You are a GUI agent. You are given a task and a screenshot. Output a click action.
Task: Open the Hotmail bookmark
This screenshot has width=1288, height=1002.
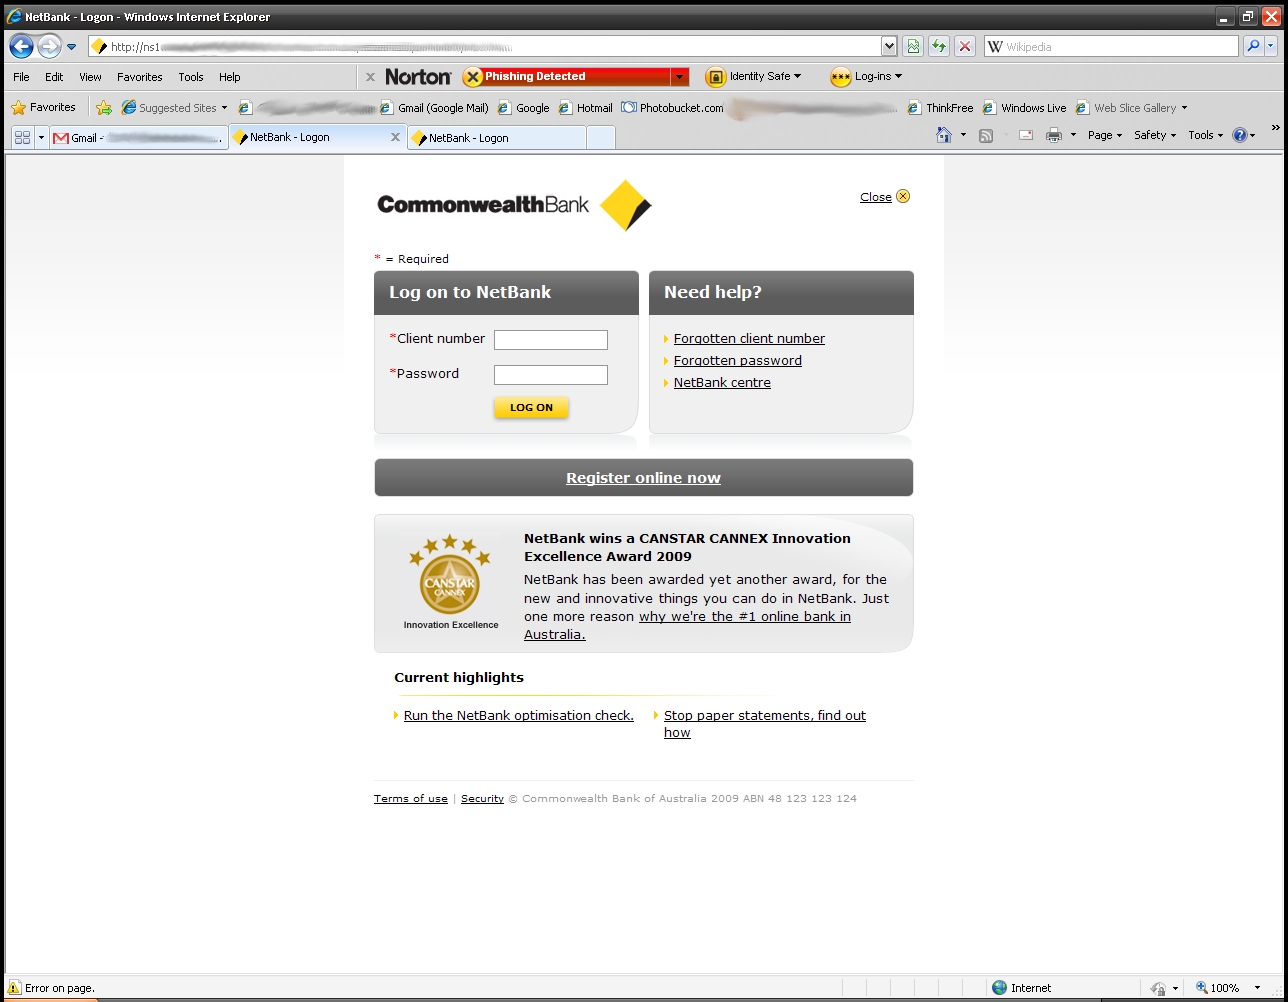(586, 108)
